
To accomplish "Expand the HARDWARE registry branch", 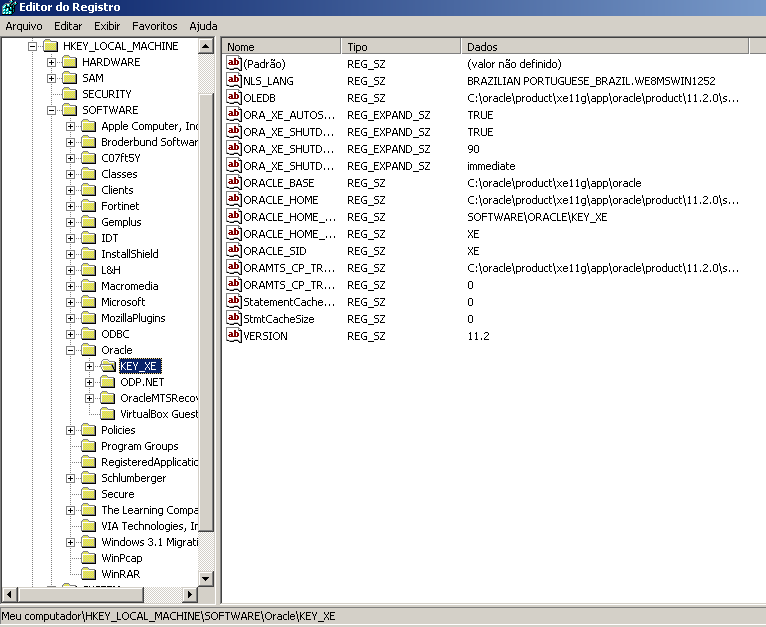I will (x=52, y=62).
